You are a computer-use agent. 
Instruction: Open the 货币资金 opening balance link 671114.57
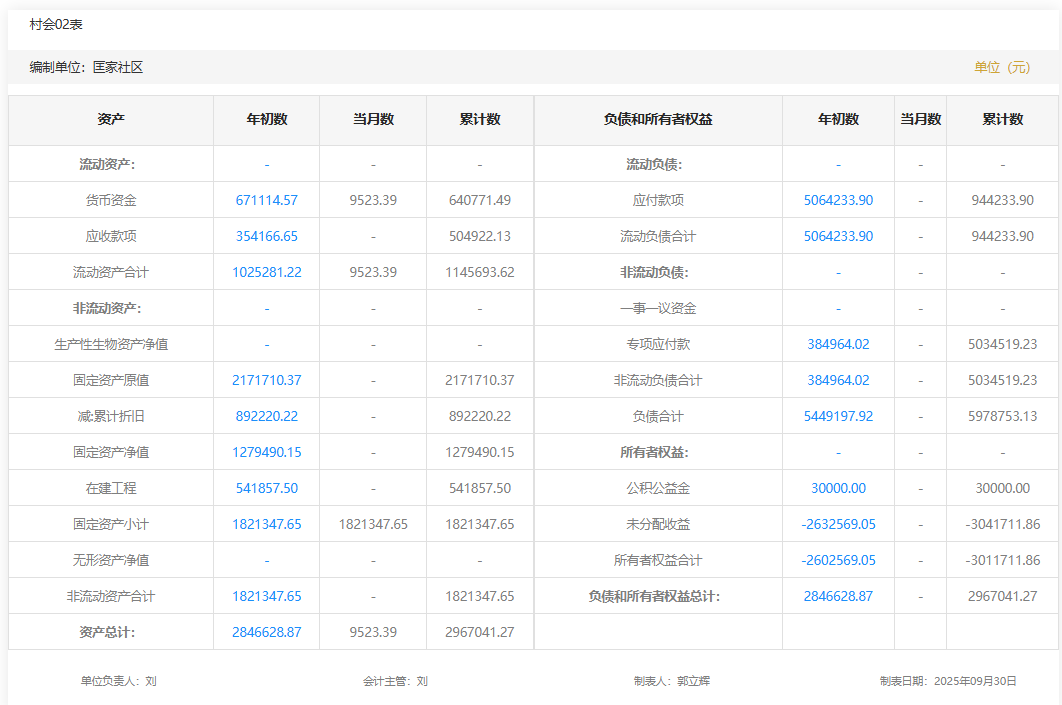[266, 200]
